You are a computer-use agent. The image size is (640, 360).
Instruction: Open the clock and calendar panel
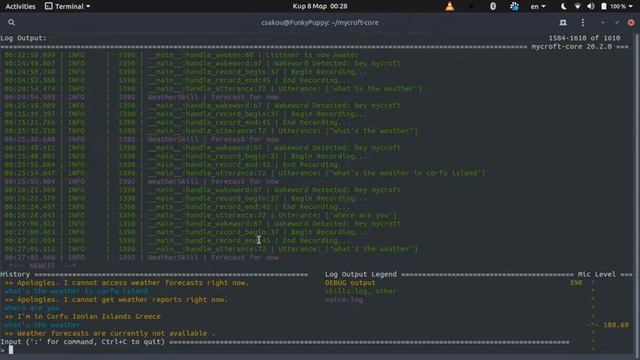point(320,6)
